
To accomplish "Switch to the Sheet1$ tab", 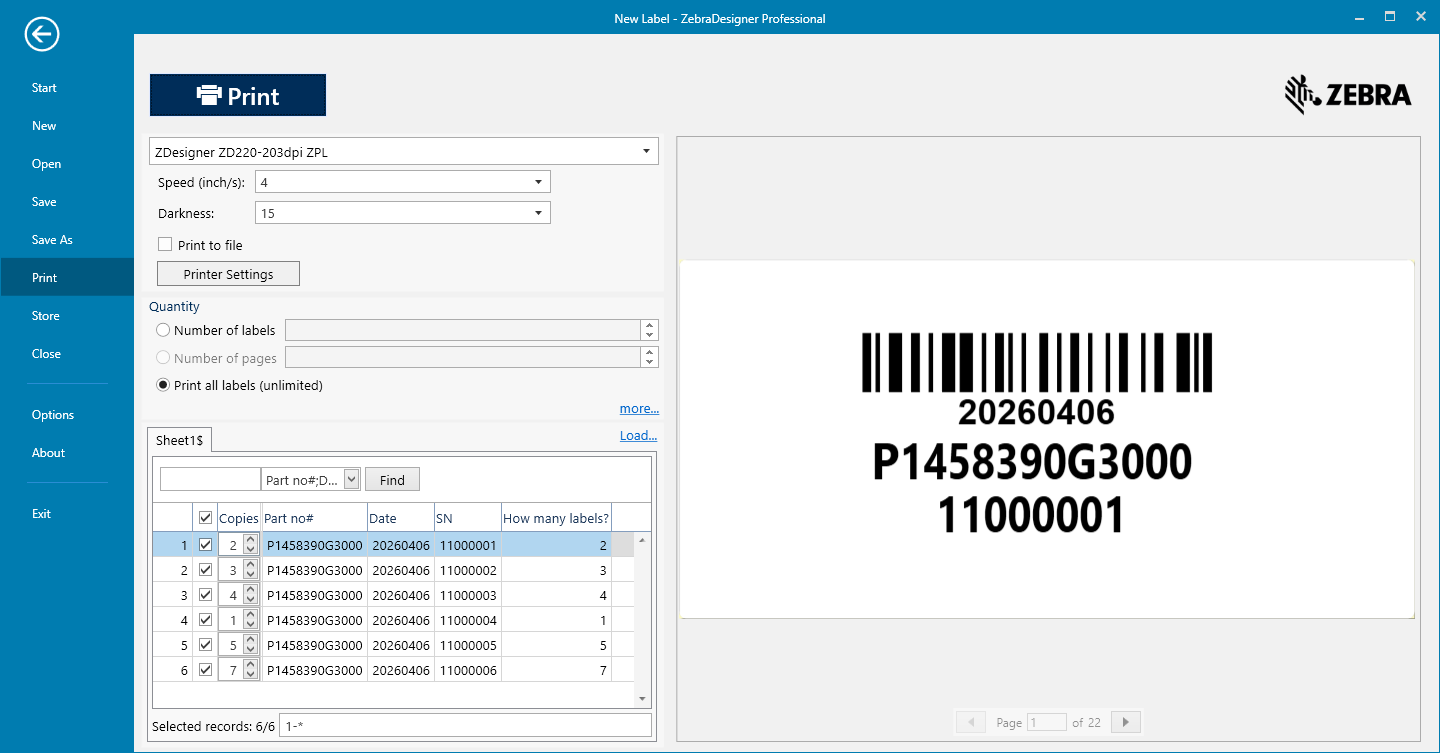I will (179, 440).
